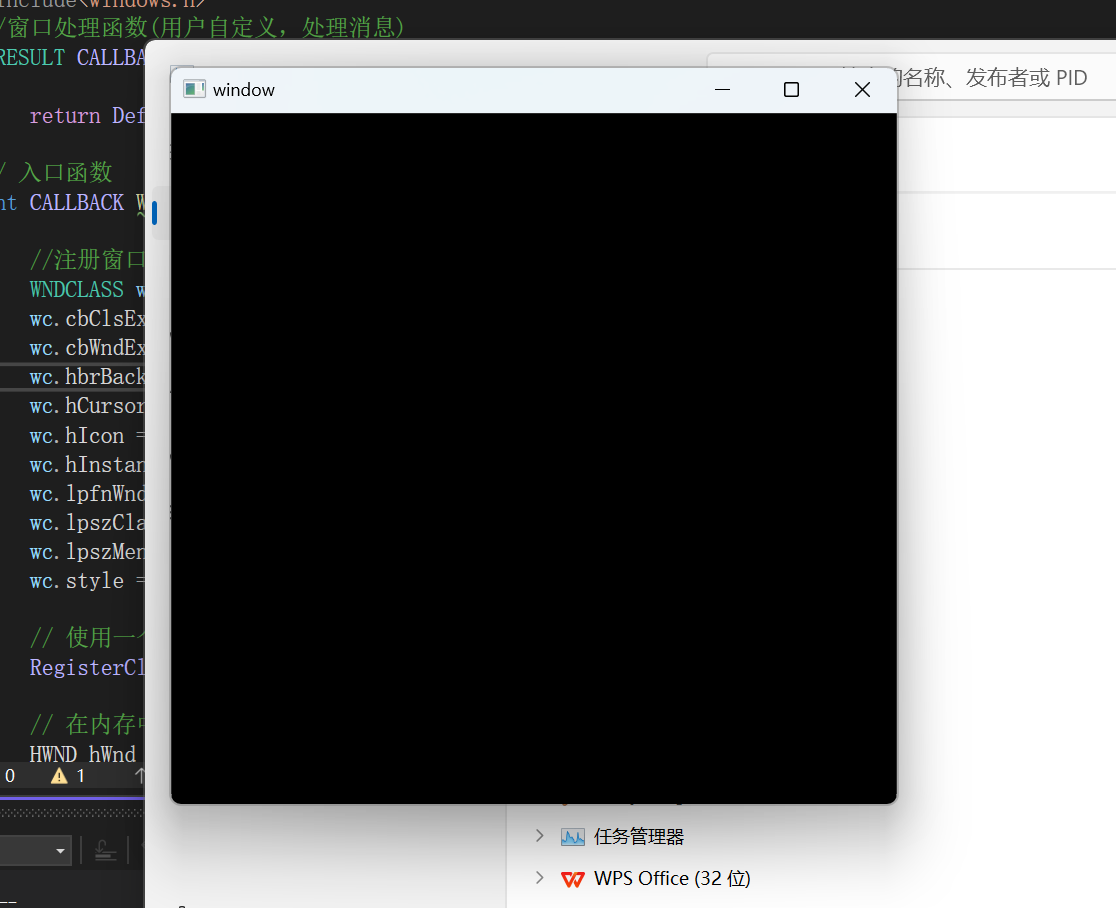Click the 任务管理器 process icon
This screenshot has height=908, width=1116.
573,837
